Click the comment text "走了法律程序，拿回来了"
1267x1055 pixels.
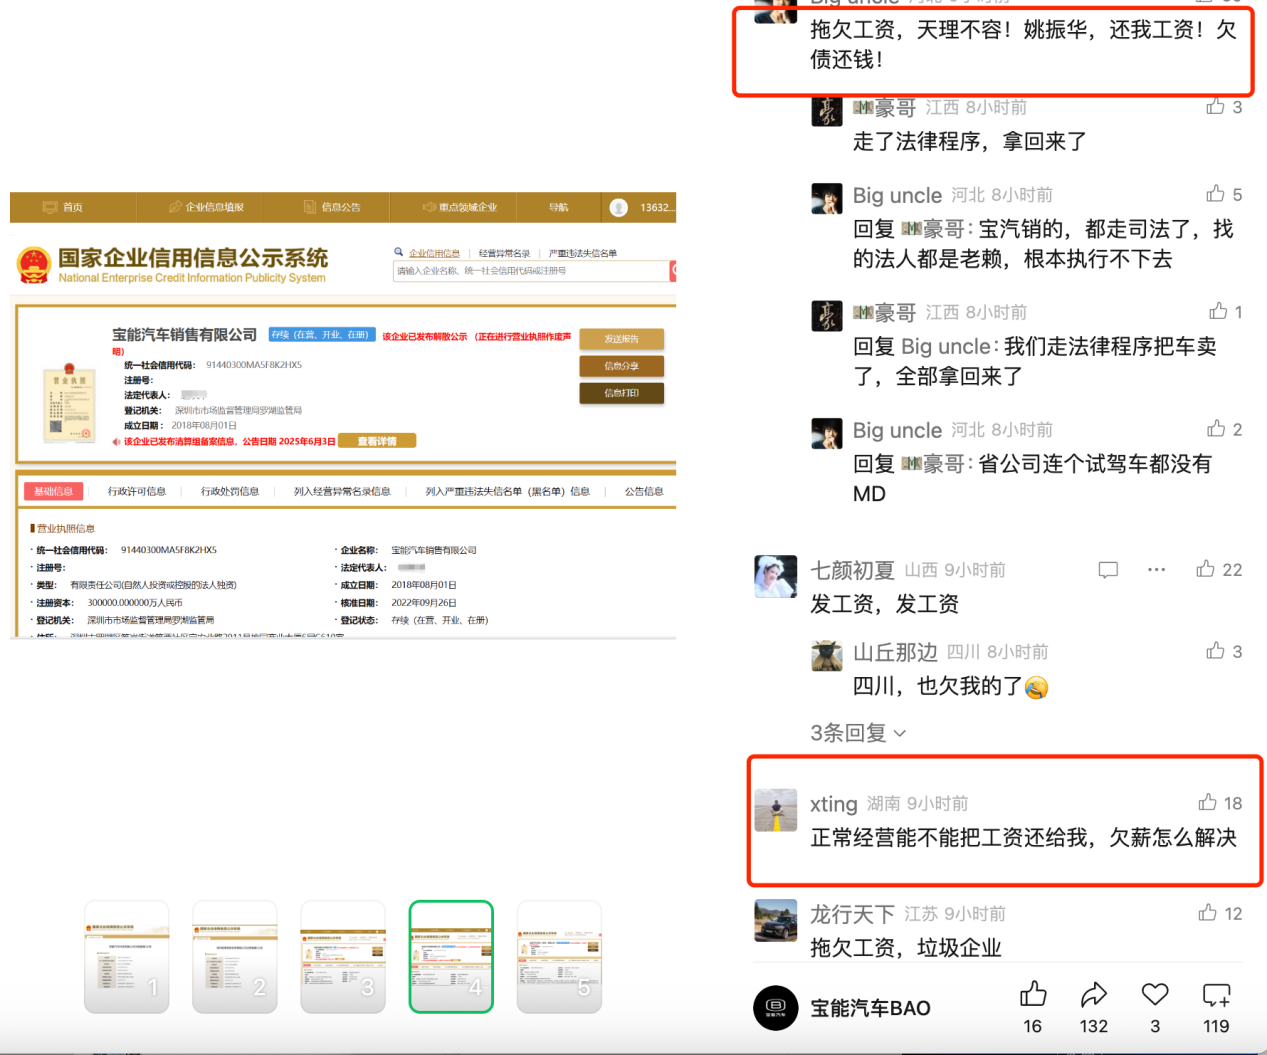970,141
